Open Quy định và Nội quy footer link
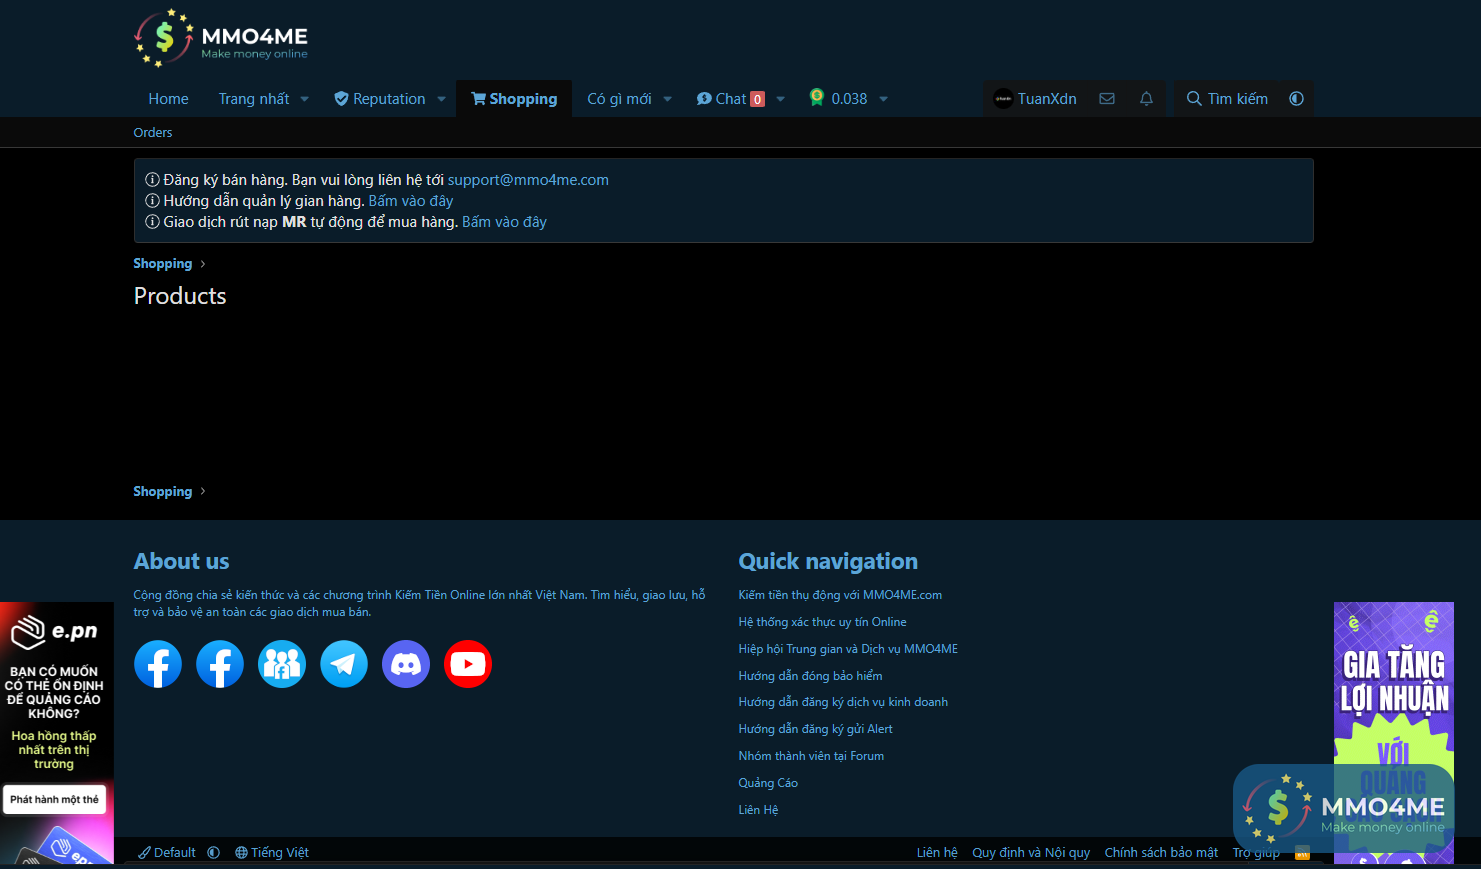 1031,853
